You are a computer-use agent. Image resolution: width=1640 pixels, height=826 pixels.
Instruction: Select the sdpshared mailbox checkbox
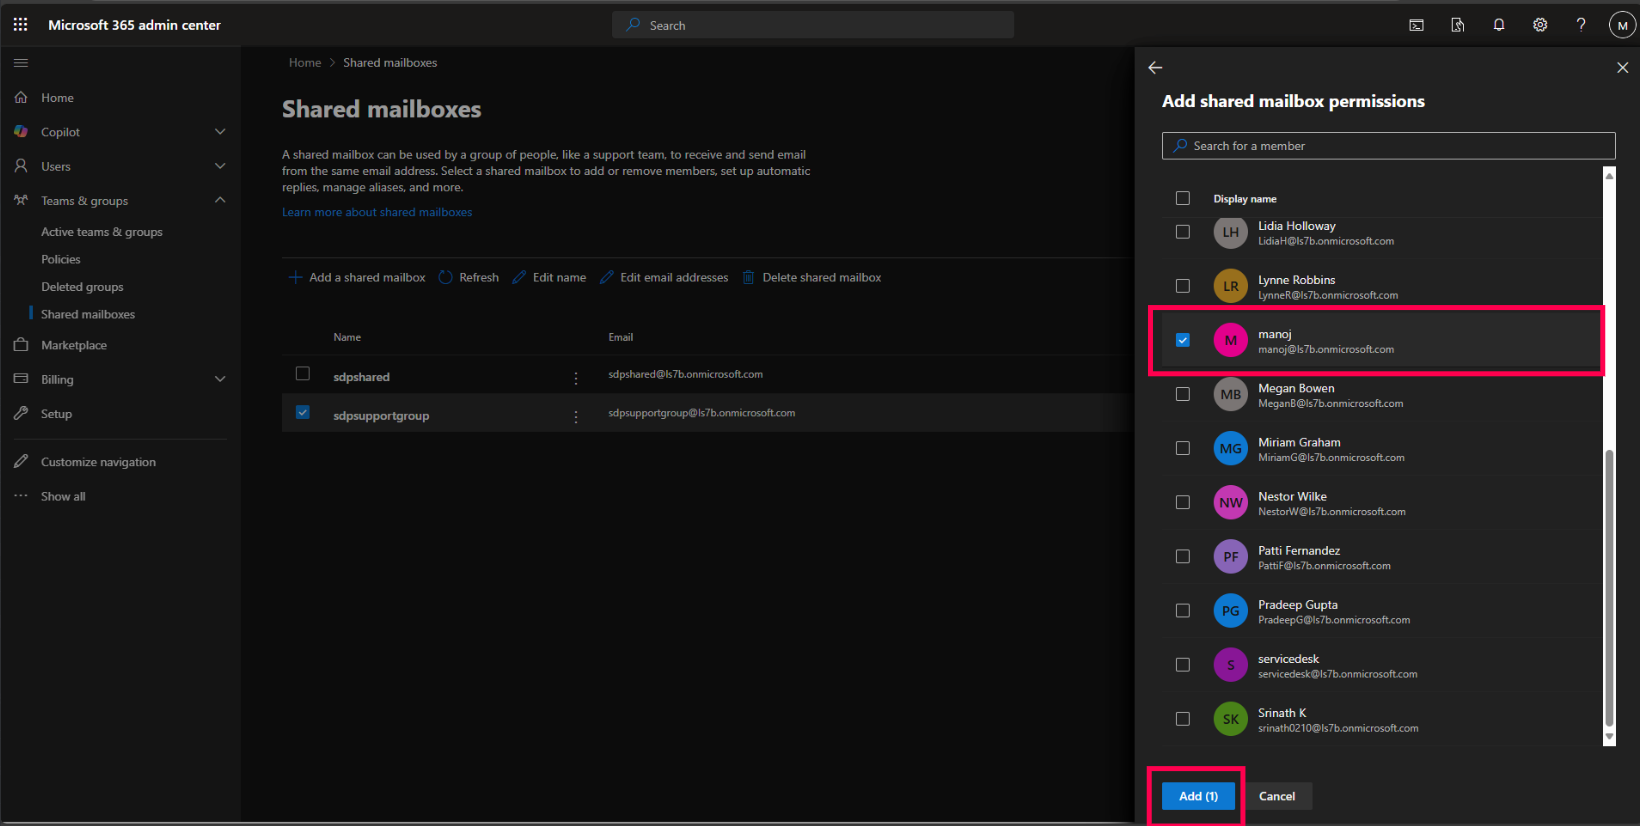[303, 374]
